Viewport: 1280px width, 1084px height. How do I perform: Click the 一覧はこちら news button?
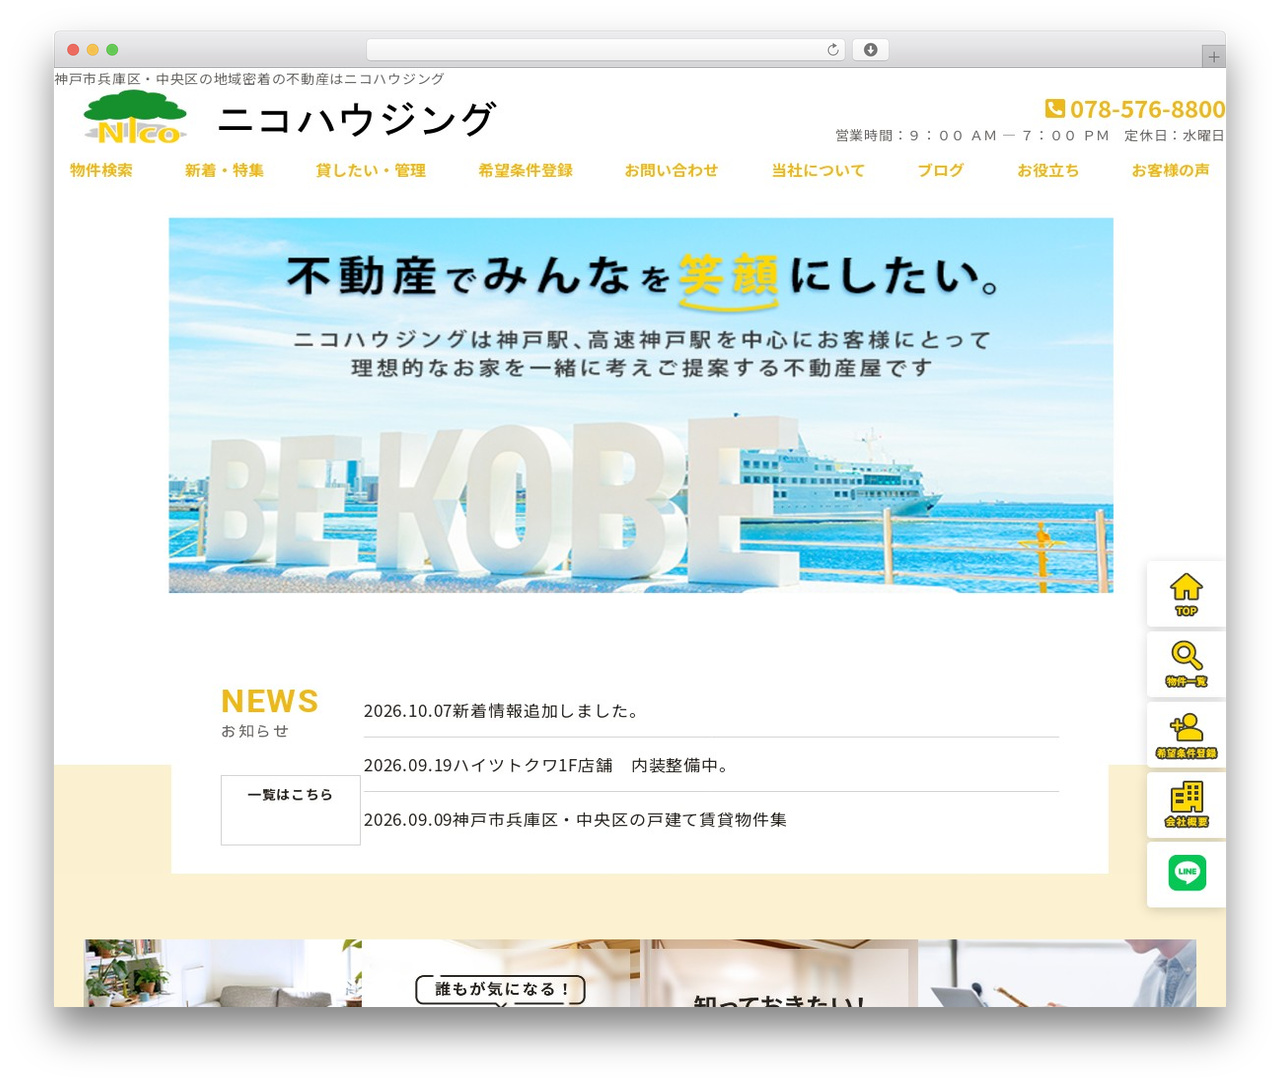pyautogui.click(x=290, y=810)
